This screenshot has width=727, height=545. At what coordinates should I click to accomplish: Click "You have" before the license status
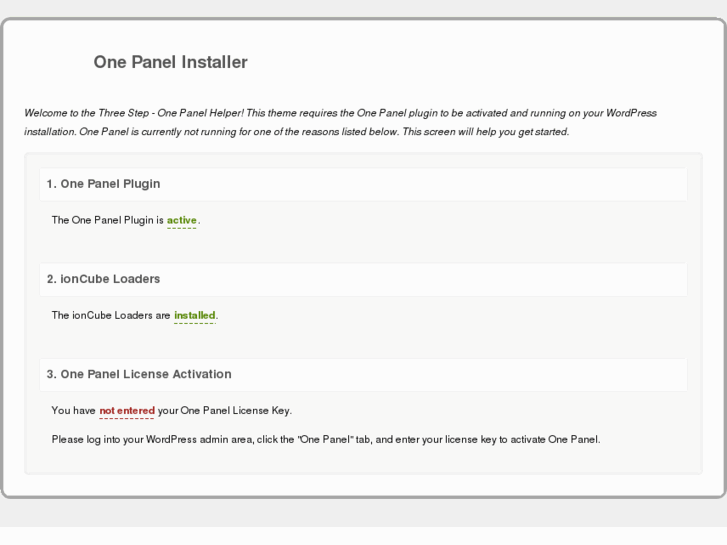pos(73,411)
